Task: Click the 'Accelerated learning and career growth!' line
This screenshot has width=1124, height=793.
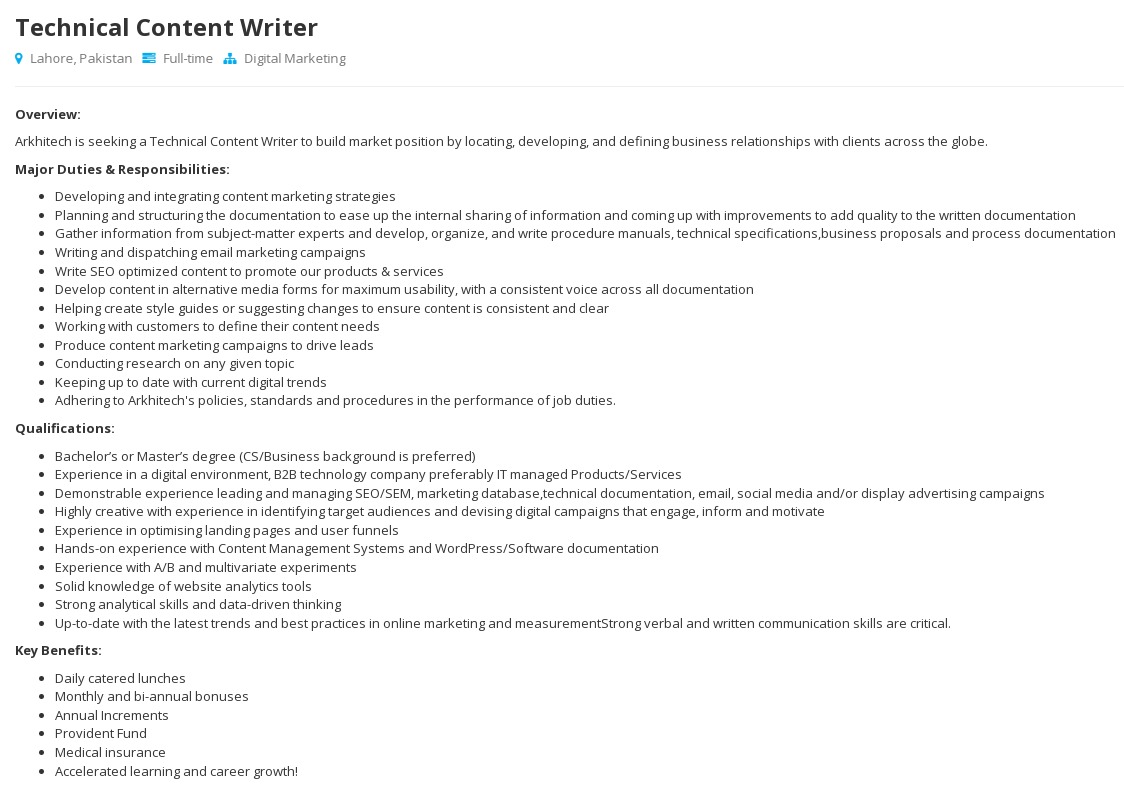Action: (x=176, y=771)
